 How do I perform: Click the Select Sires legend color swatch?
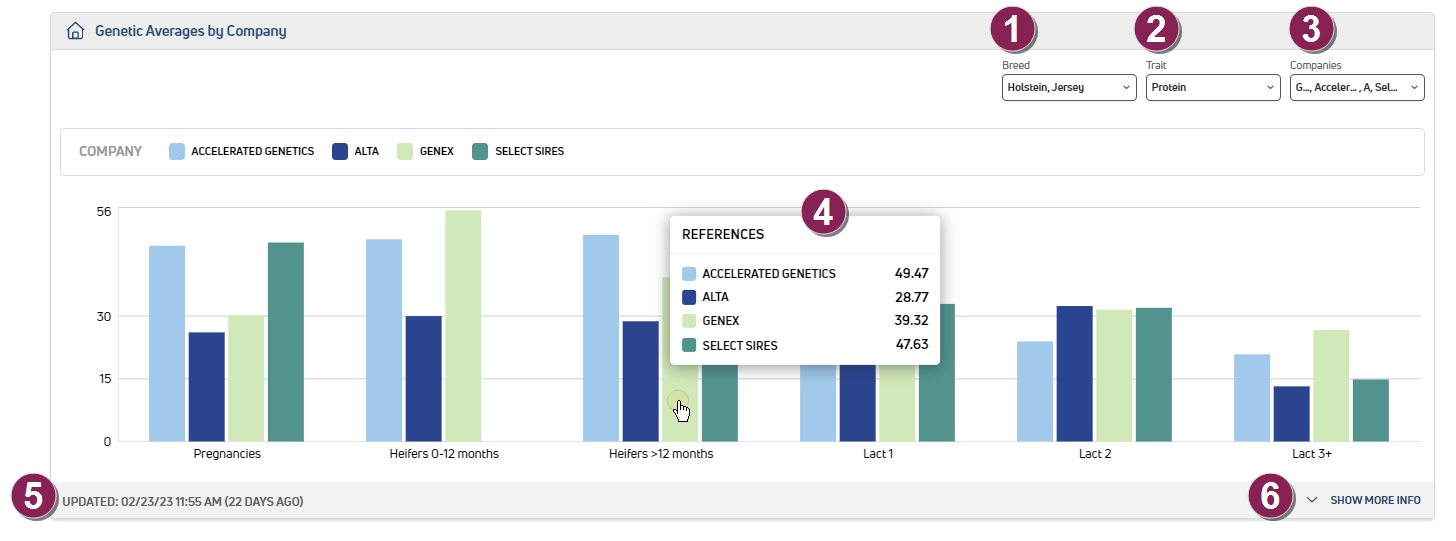(x=481, y=152)
